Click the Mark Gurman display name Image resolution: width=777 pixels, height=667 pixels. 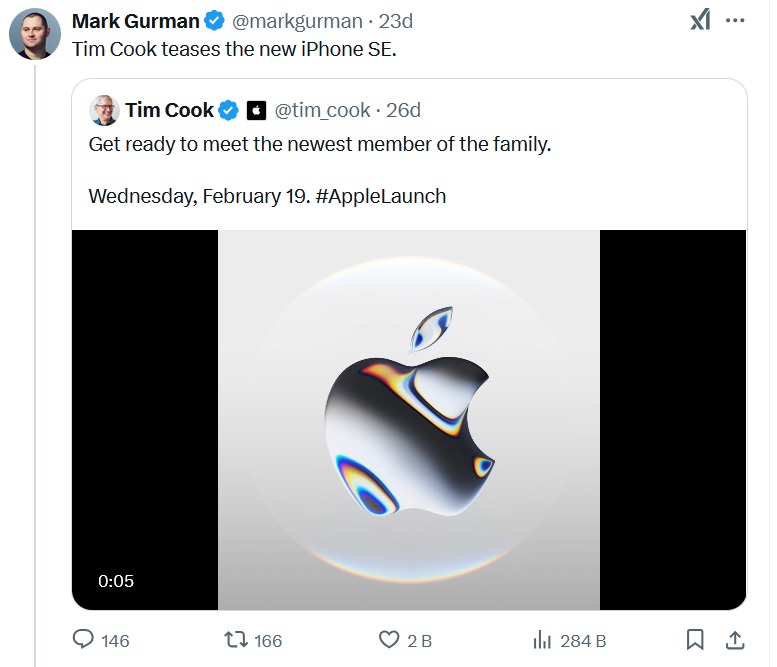pos(136,21)
